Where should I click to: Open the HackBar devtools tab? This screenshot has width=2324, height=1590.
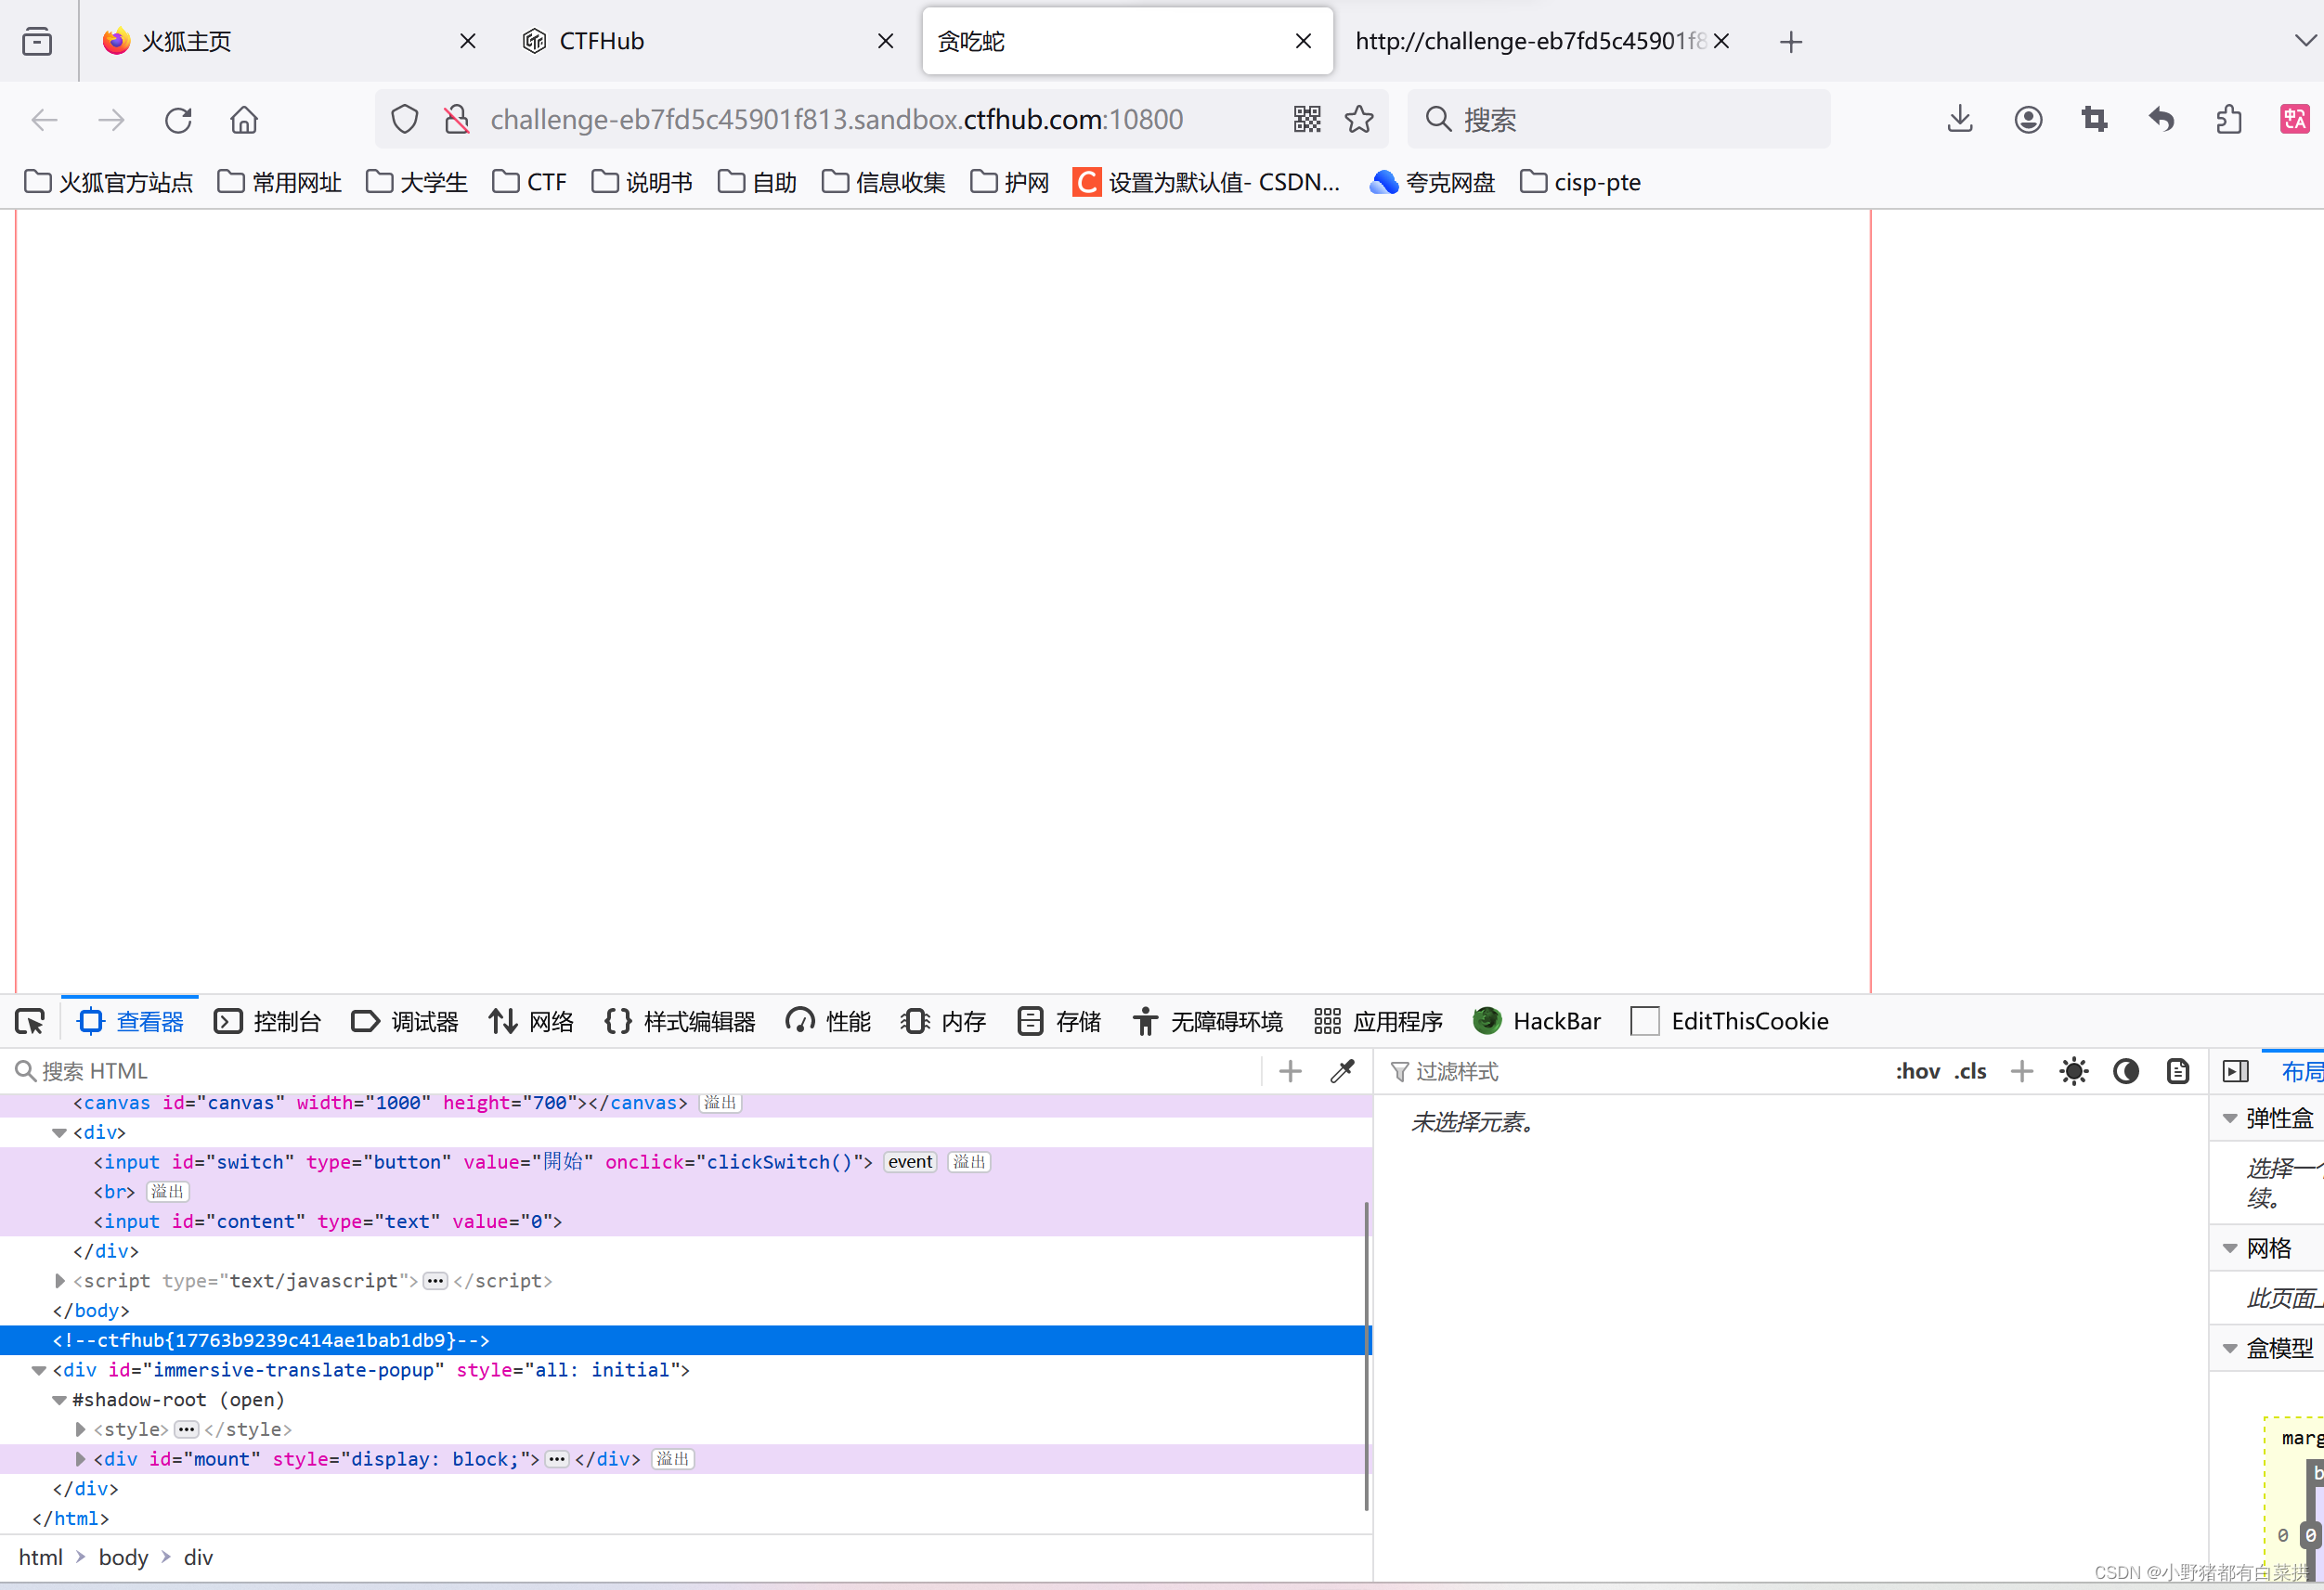click(x=1537, y=1021)
